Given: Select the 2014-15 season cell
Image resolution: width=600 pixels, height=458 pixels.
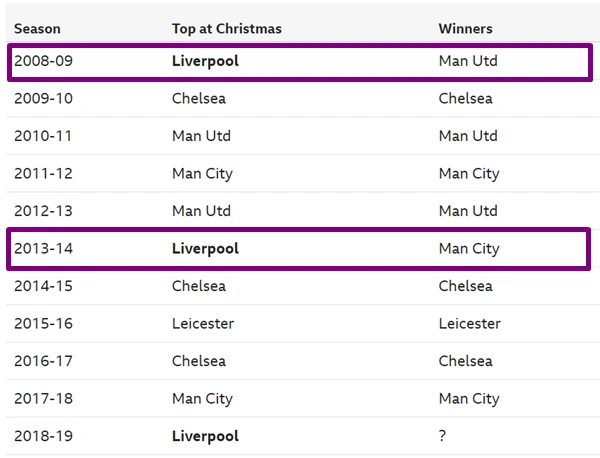Looking at the screenshot, I should 43,286.
